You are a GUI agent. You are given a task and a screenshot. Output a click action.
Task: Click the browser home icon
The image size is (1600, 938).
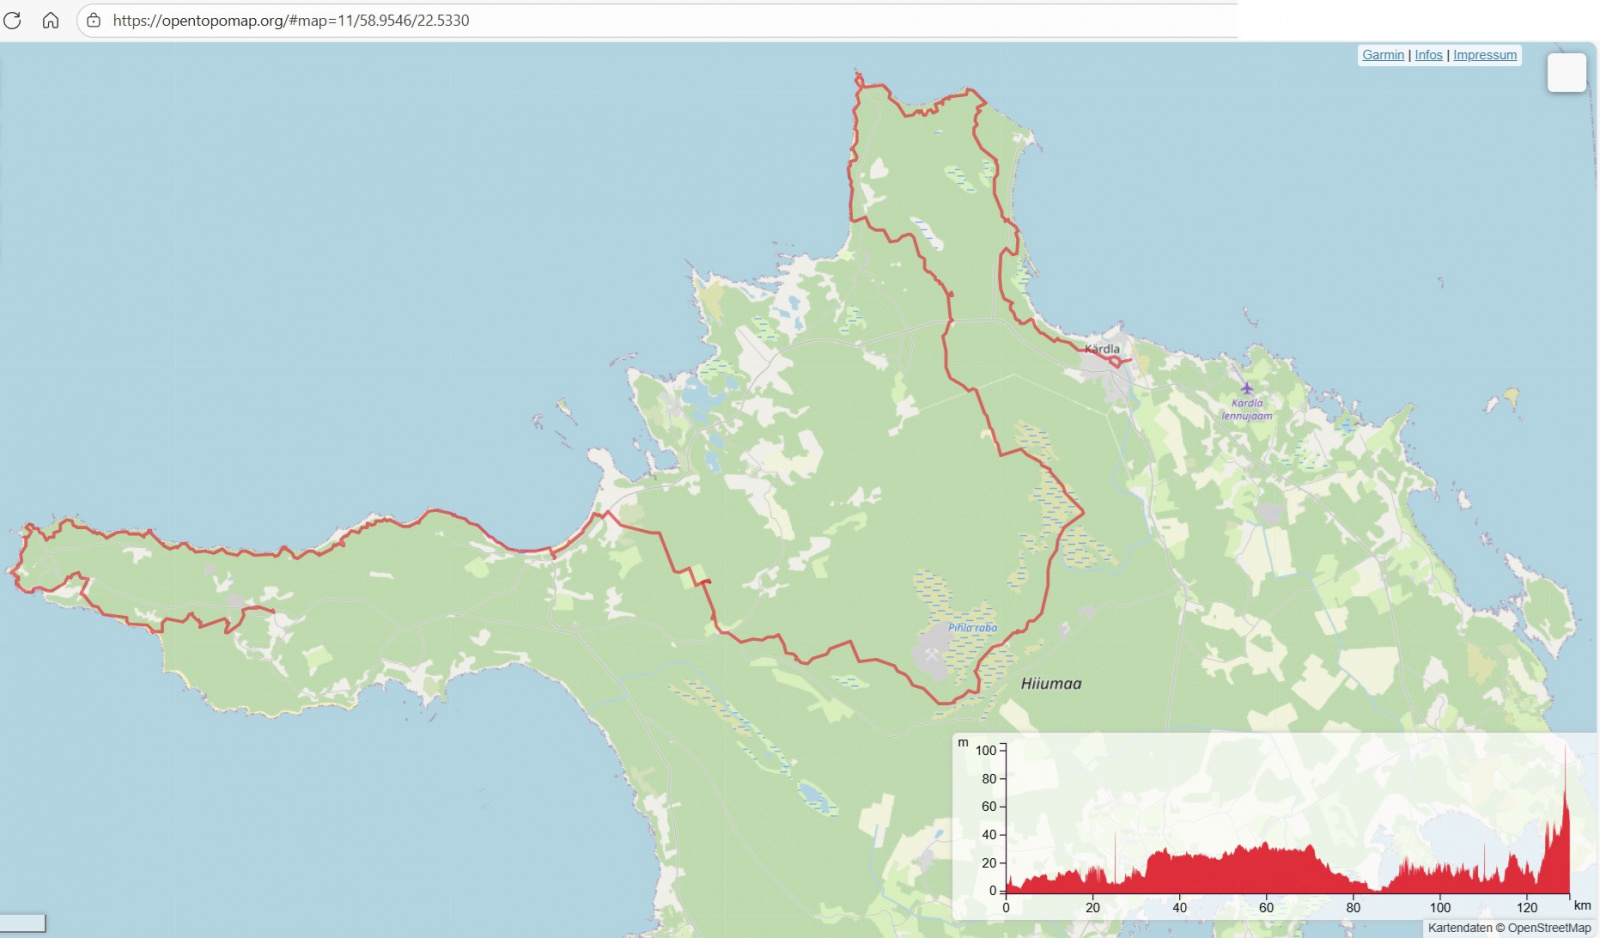tap(50, 20)
